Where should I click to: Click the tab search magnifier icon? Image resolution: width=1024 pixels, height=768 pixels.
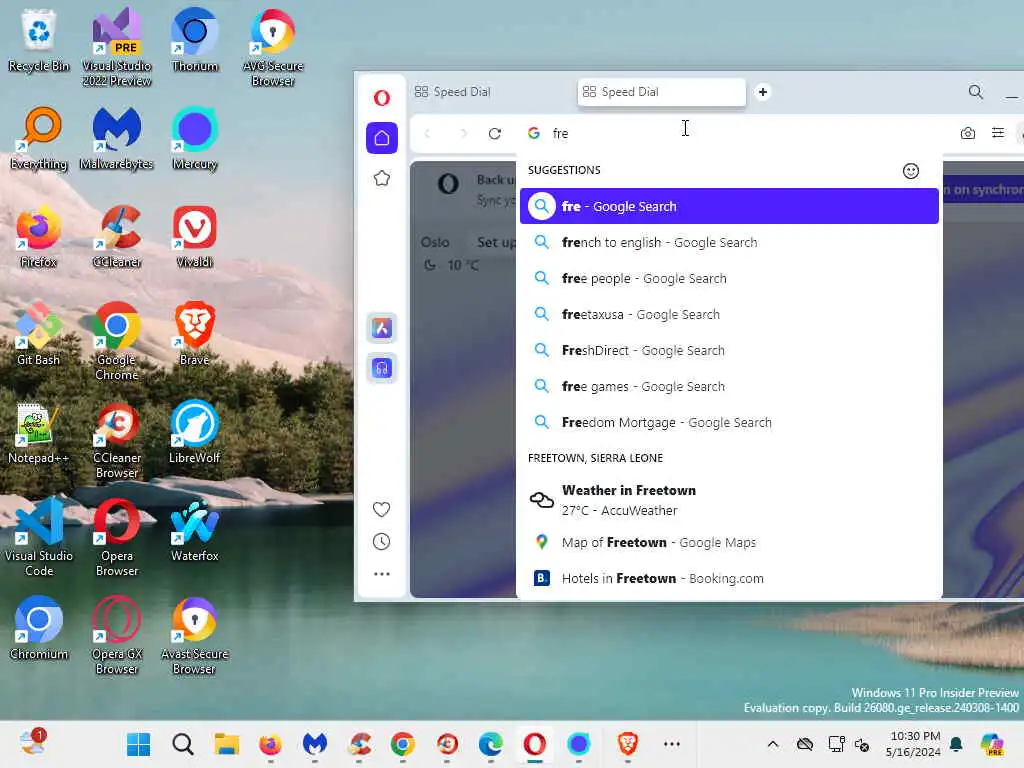tap(976, 92)
